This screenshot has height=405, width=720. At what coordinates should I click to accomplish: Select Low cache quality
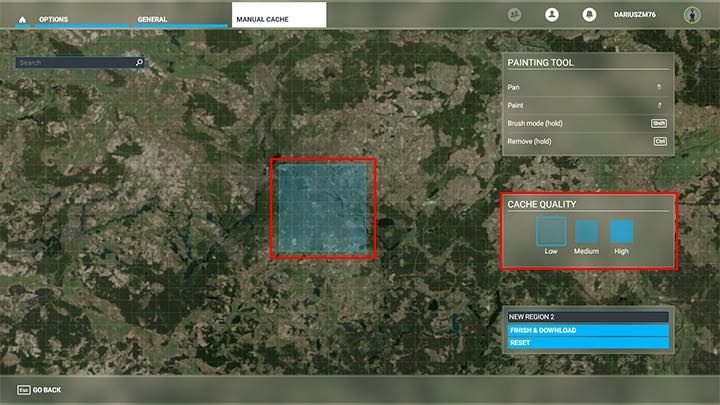pyautogui.click(x=551, y=231)
